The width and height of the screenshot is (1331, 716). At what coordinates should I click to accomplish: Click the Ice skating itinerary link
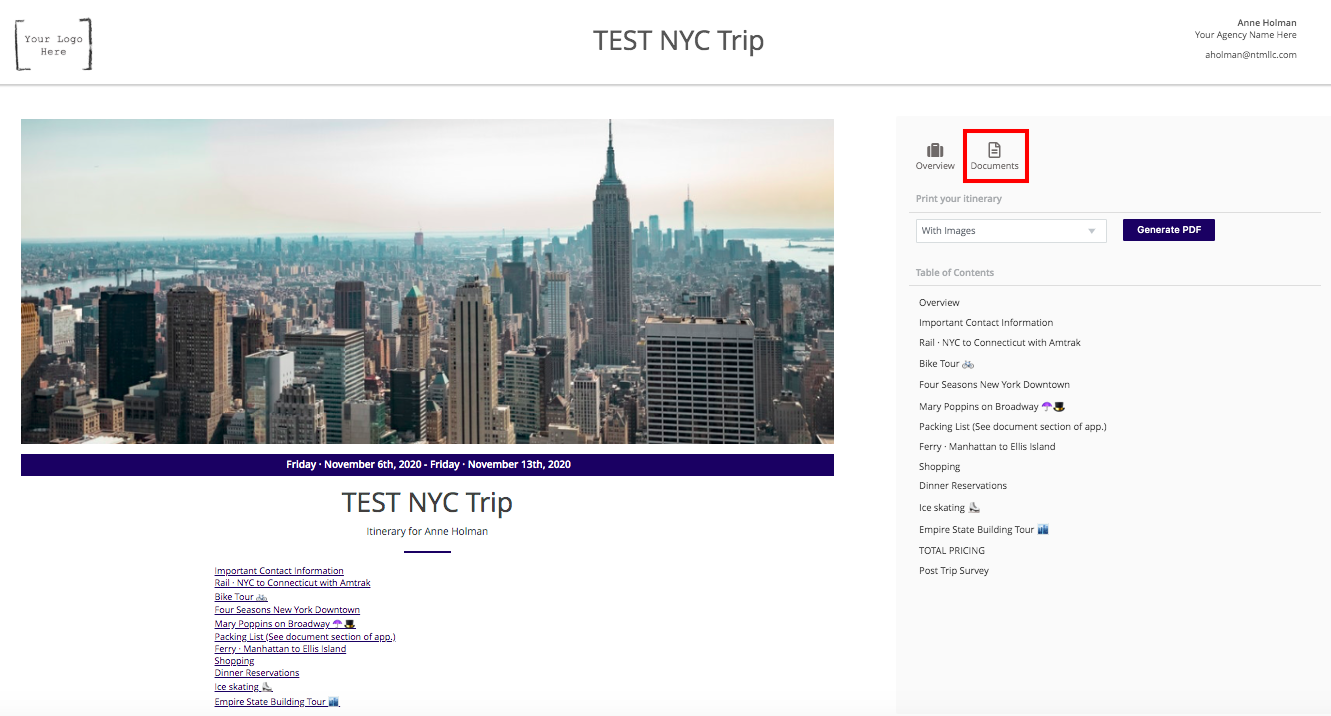pyautogui.click(x=243, y=687)
